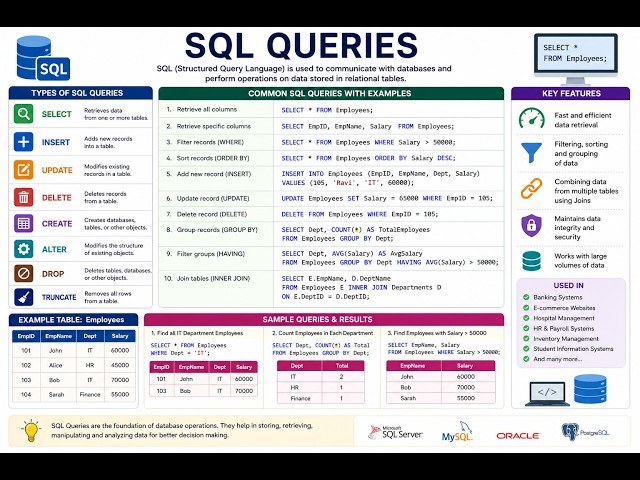Click the speedometer fast retrieval icon
Viewport: 640px width, 480px height.
pyautogui.click(x=531, y=119)
